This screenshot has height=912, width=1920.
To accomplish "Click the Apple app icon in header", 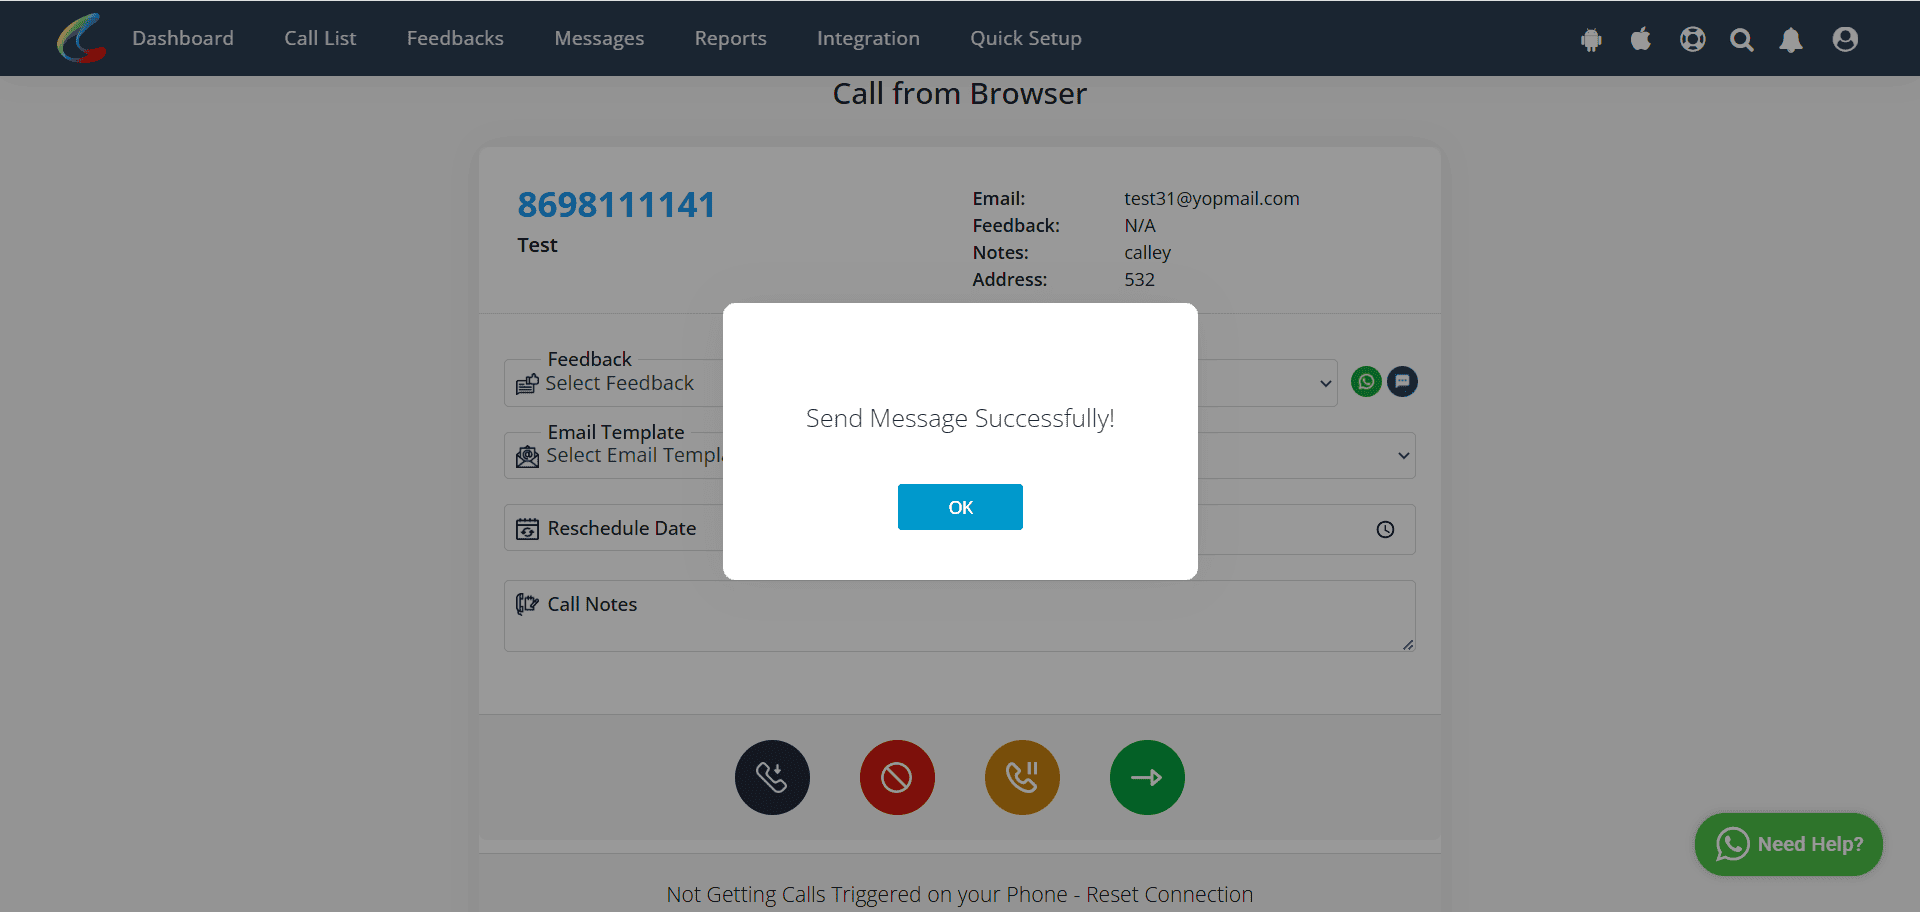I will coord(1641,39).
